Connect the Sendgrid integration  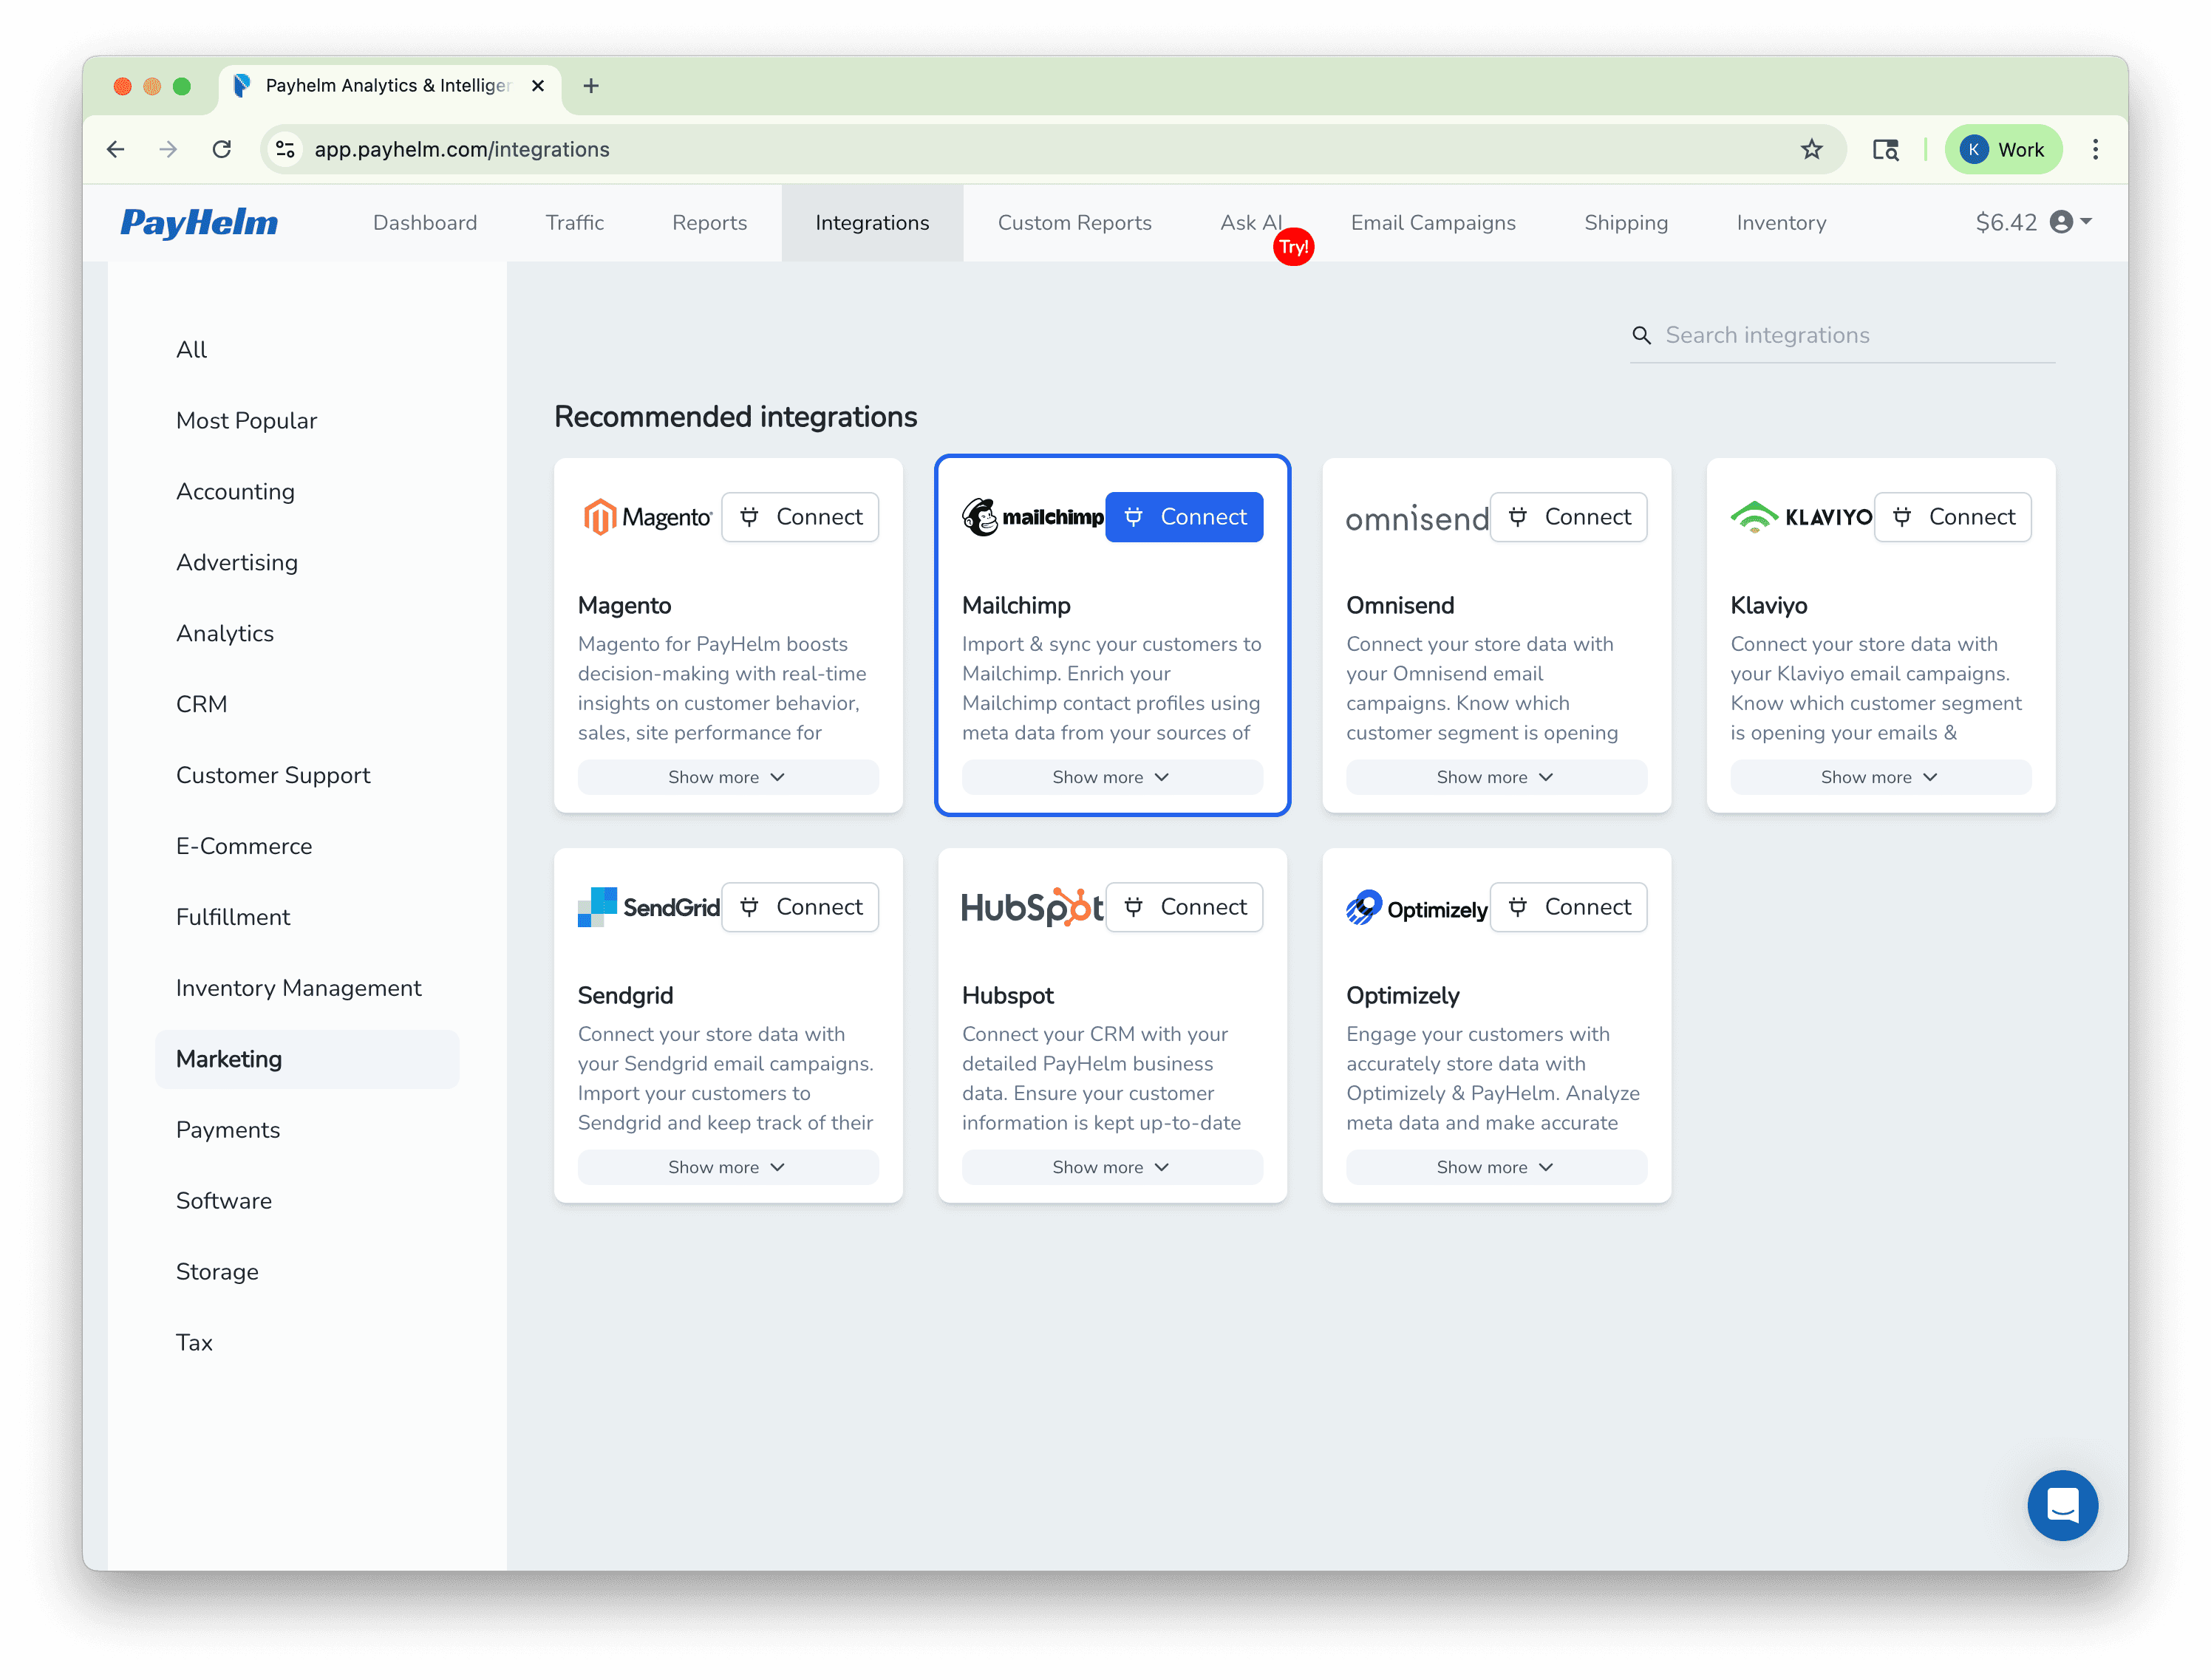click(x=800, y=907)
